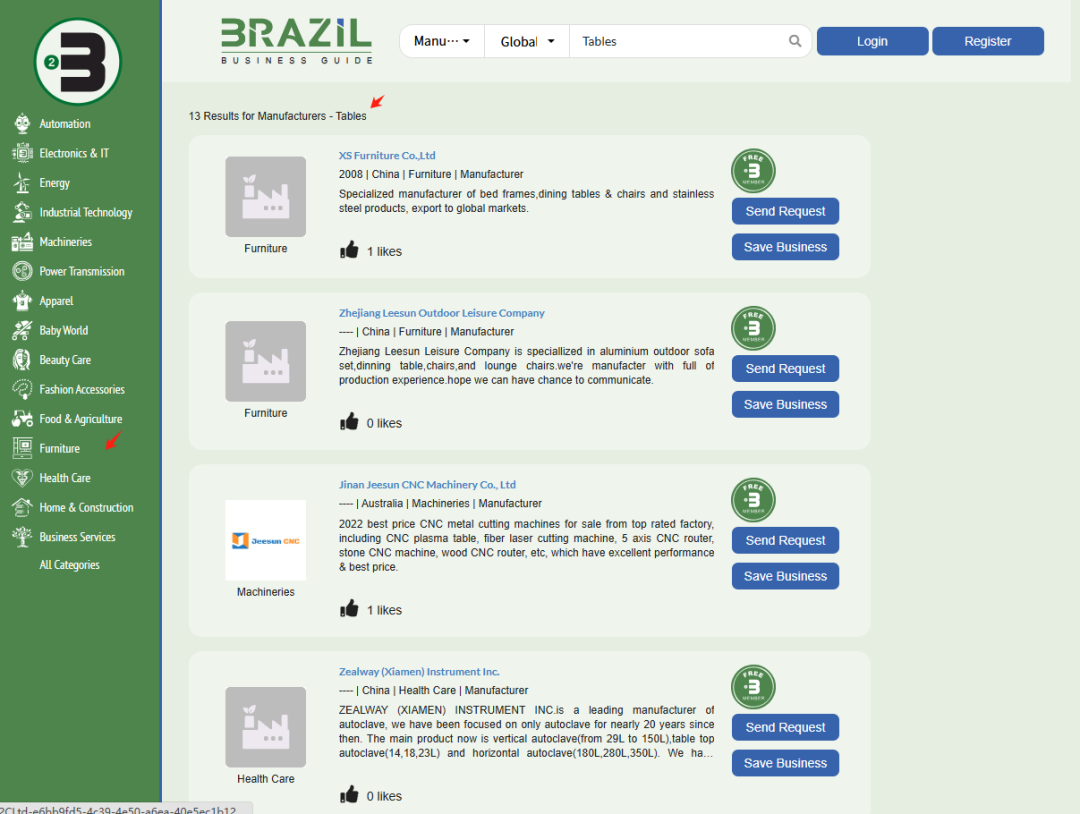Select Business Services category label
This screenshot has height=814, width=1080.
(x=77, y=537)
